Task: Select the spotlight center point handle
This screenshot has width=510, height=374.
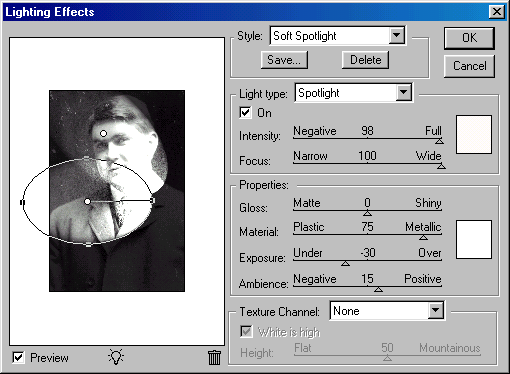Action: pos(87,201)
